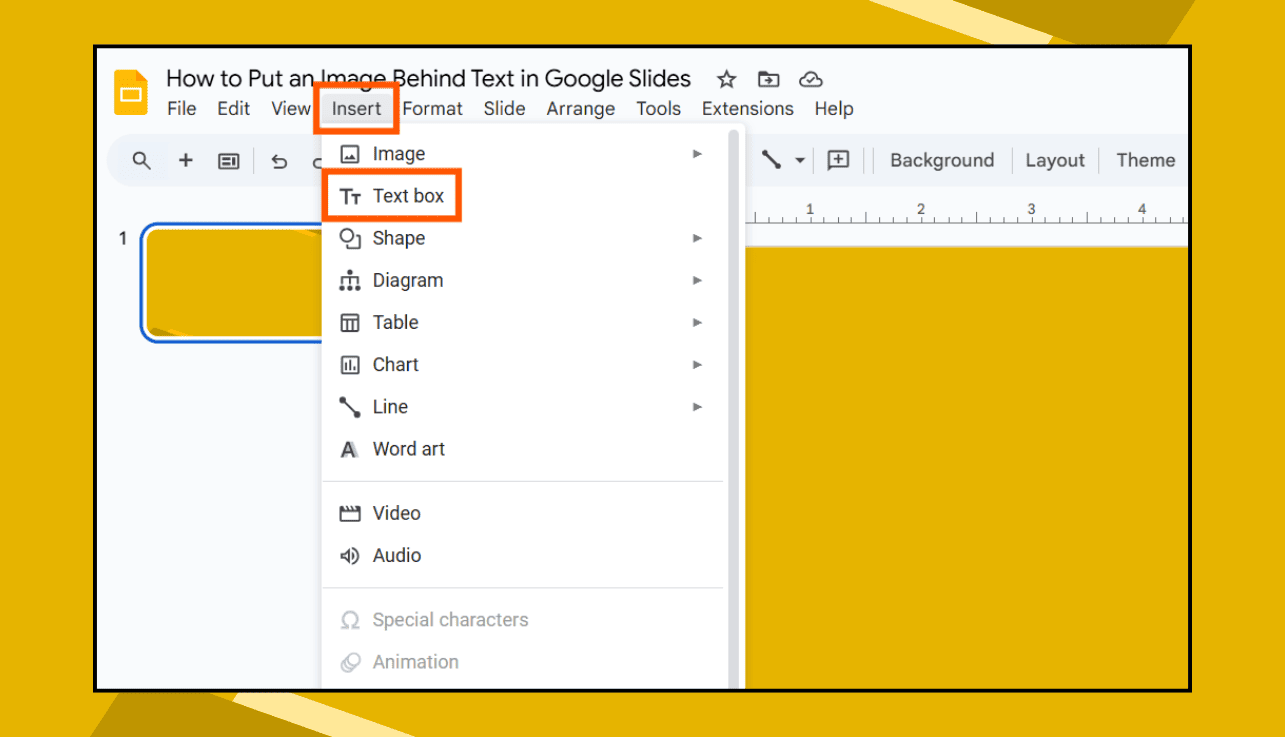Star this presentation

(726, 79)
